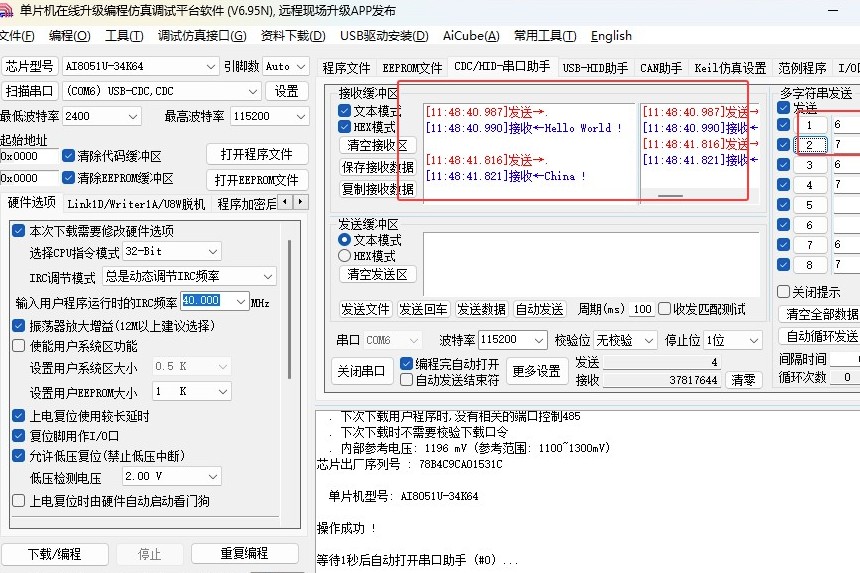The image size is (860, 573).
Task: Enable 自动发送结束符 checkbox
Action: (x=406, y=379)
